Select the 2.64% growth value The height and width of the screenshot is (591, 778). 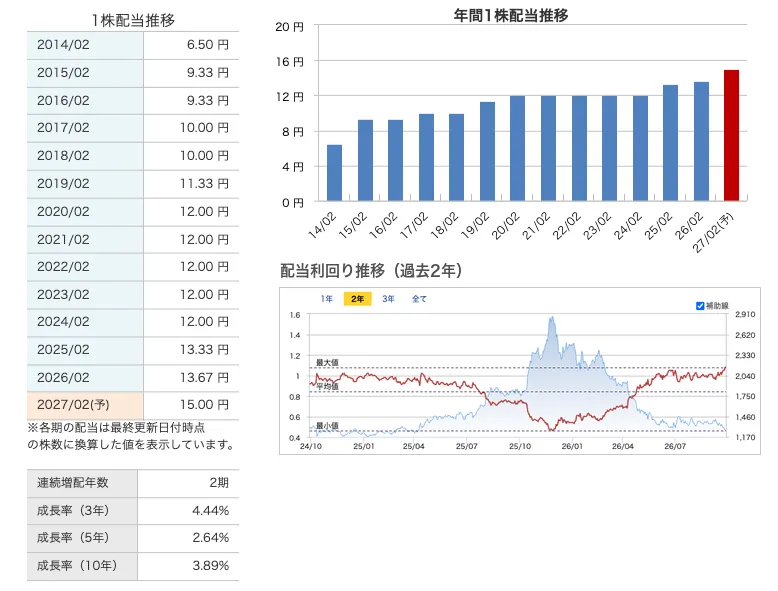point(210,537)
